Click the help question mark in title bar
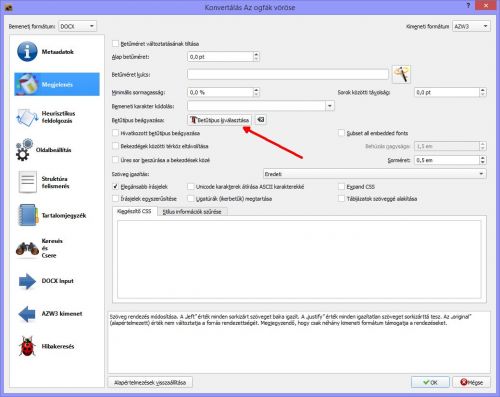This screenshot has height=397, width=500. tap(468, 5)
